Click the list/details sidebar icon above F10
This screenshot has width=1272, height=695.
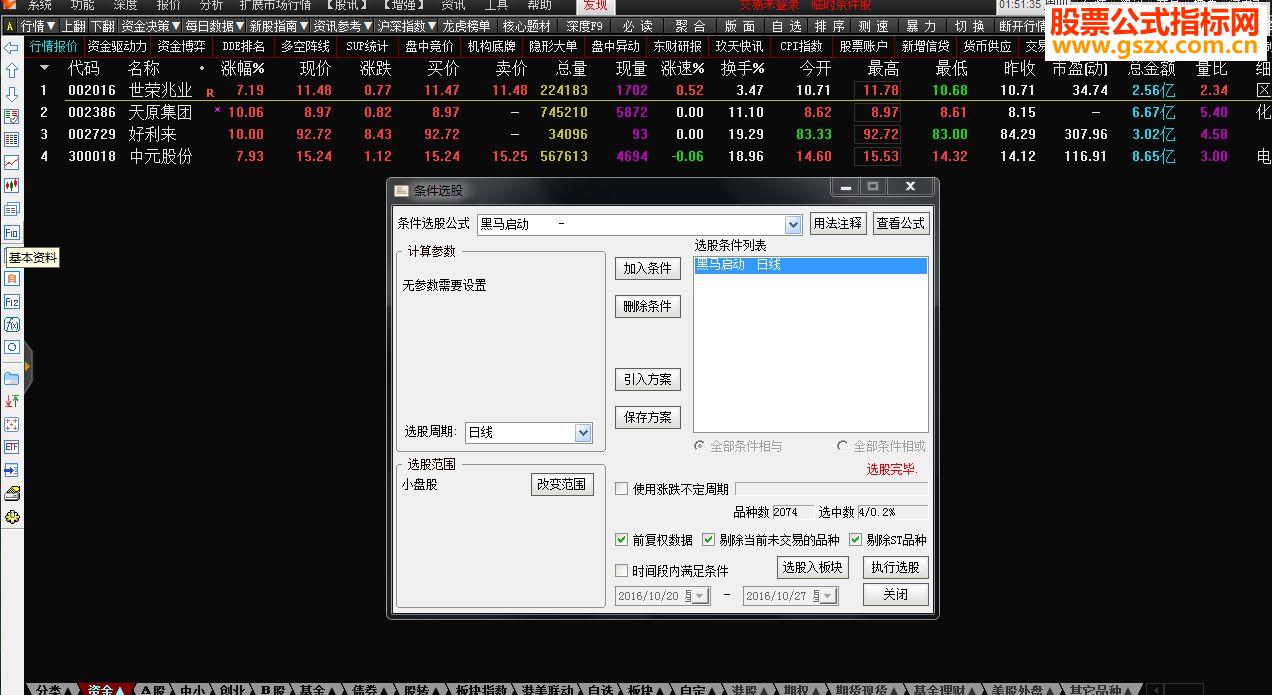[x=12, y=209]
